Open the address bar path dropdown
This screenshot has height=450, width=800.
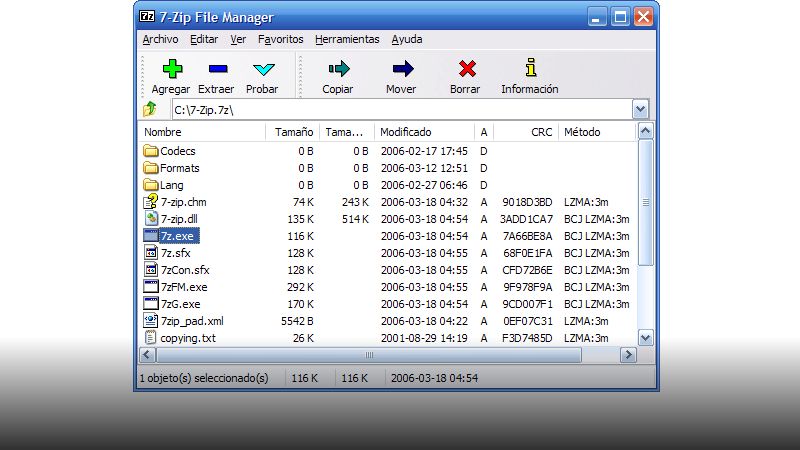[x=640, y=109]
